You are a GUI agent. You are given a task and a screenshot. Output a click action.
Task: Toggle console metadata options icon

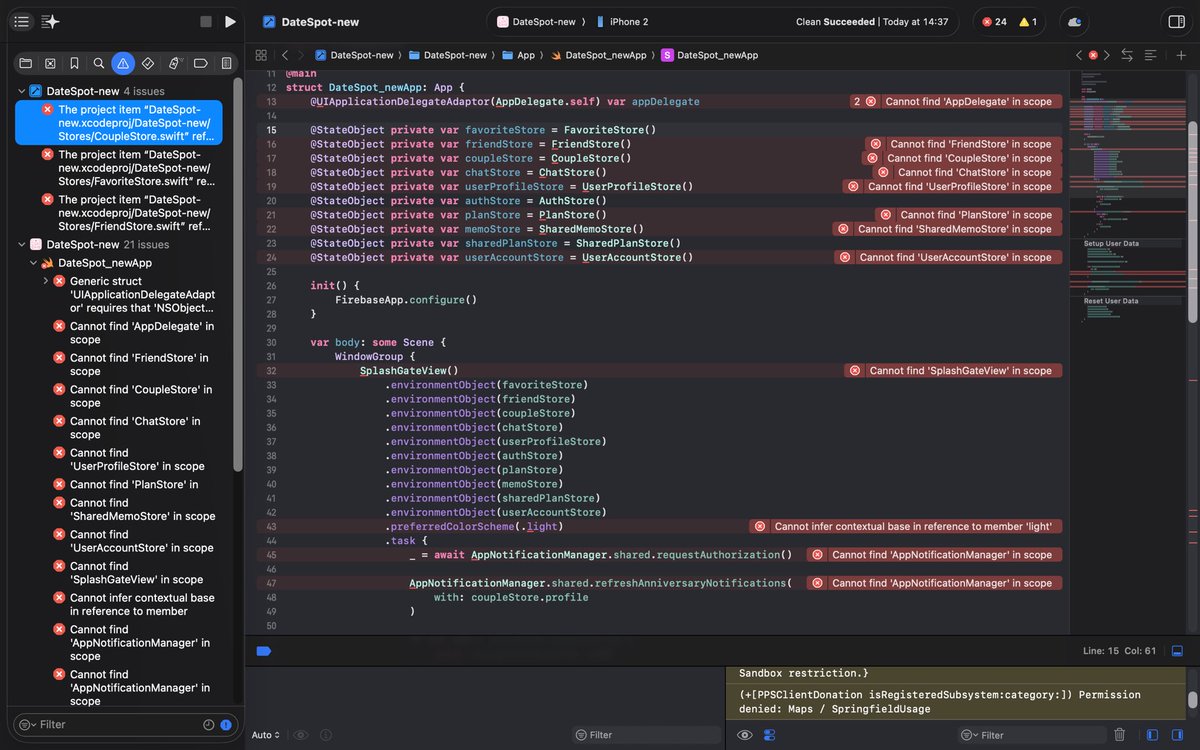[x=769, y=735]
